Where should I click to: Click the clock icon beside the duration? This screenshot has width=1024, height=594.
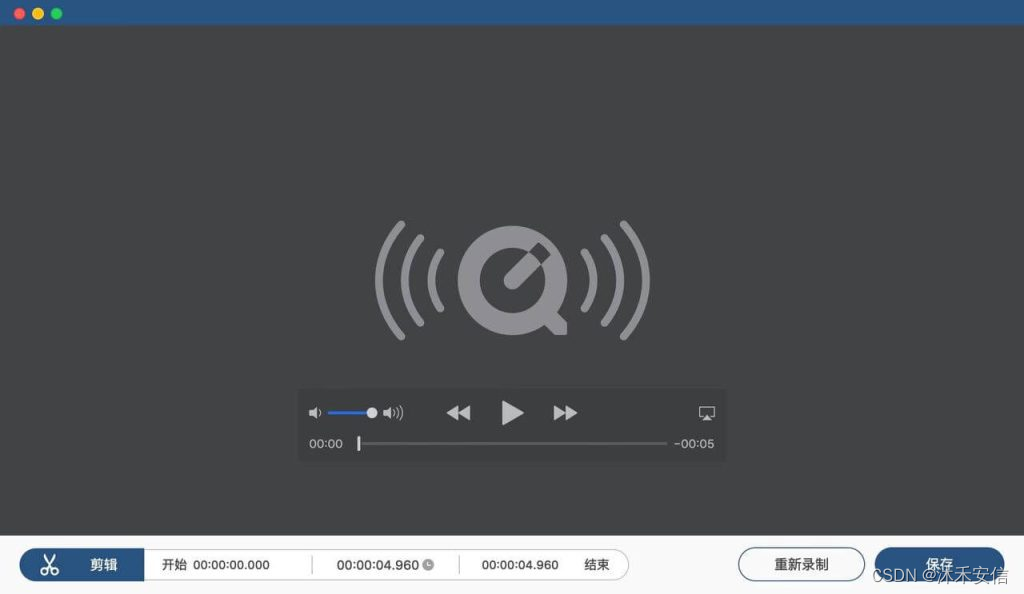coord(428,565)
